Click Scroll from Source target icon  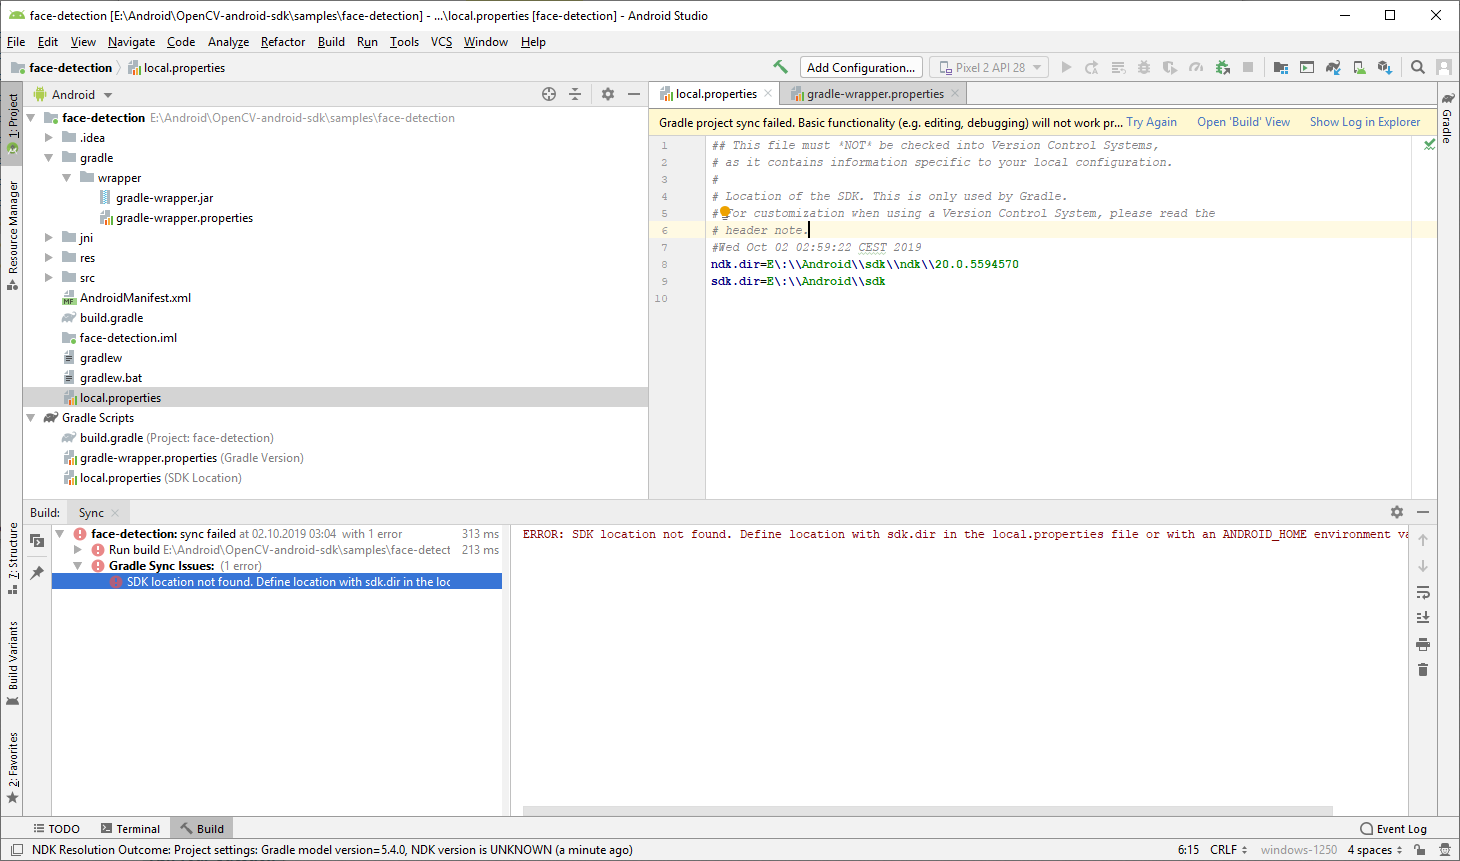[x=549, y=94]
